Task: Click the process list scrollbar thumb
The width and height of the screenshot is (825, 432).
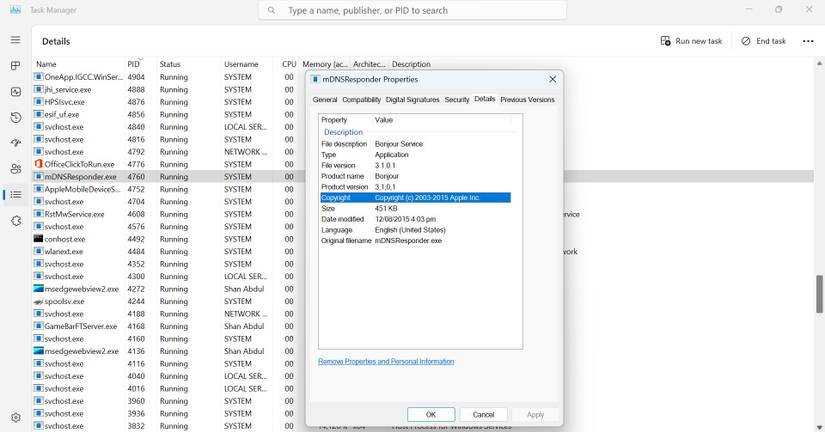Action: click(819, 294)
